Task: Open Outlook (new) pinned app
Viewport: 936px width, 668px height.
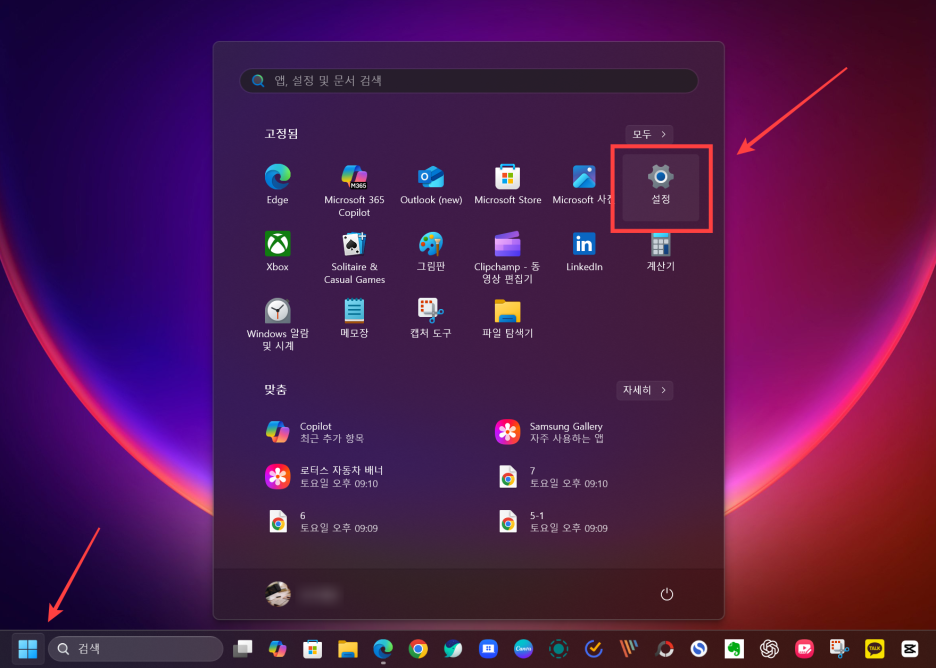Action: [x=431, y=184]
